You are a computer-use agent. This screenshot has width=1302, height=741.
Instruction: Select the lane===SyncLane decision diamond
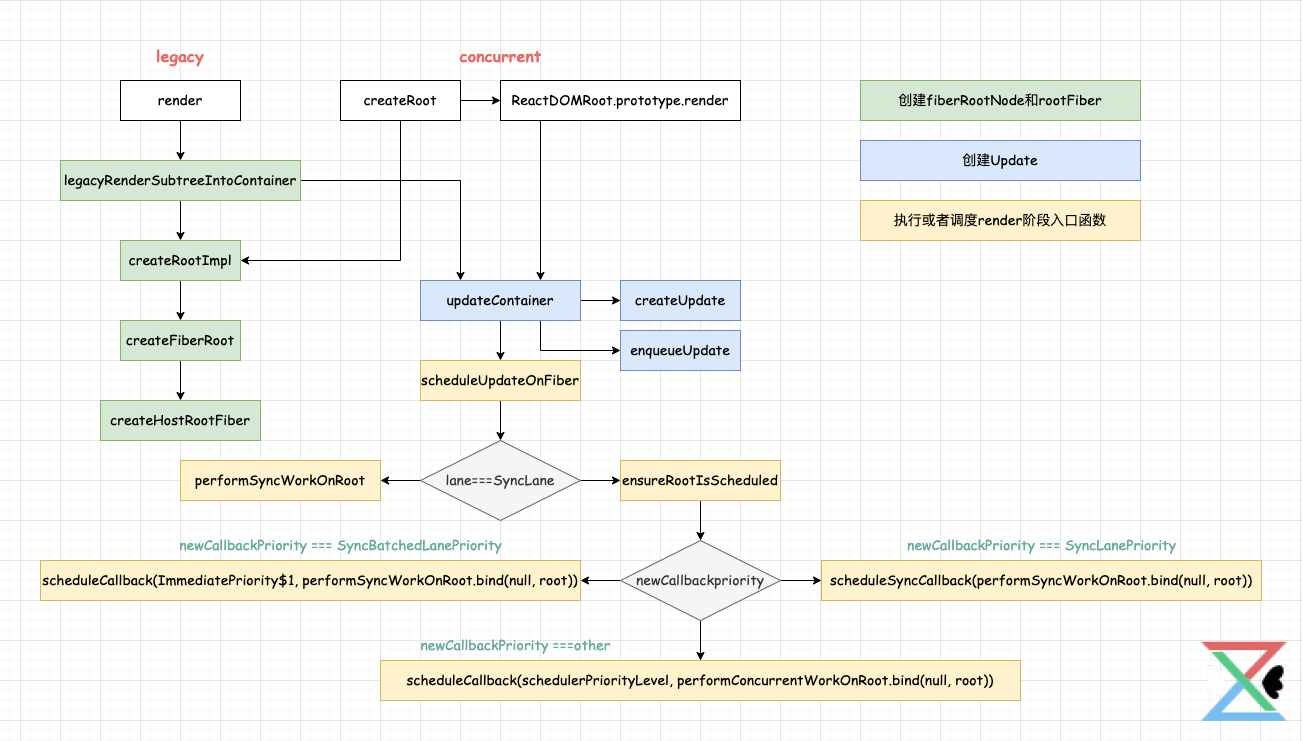click(x=500, y=481)
